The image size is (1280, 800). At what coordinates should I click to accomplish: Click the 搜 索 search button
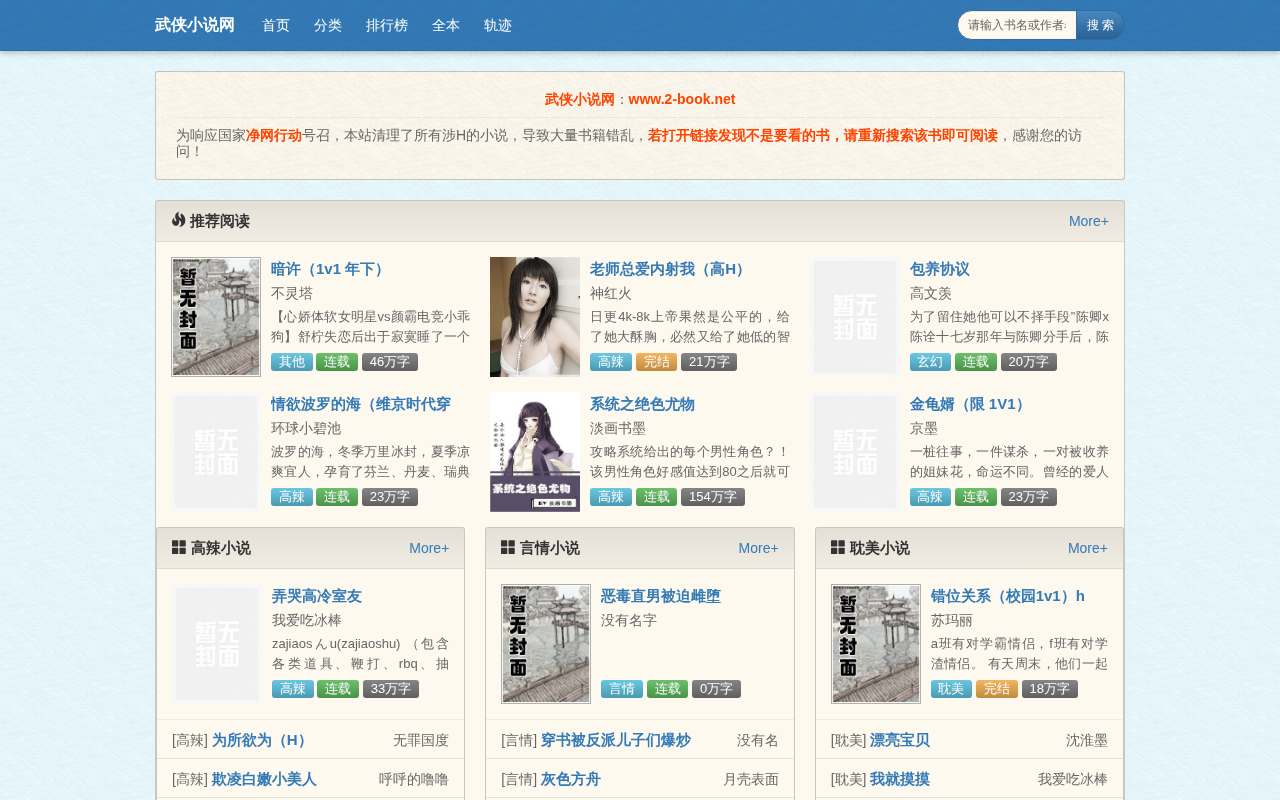click(x=1100, y=25)
